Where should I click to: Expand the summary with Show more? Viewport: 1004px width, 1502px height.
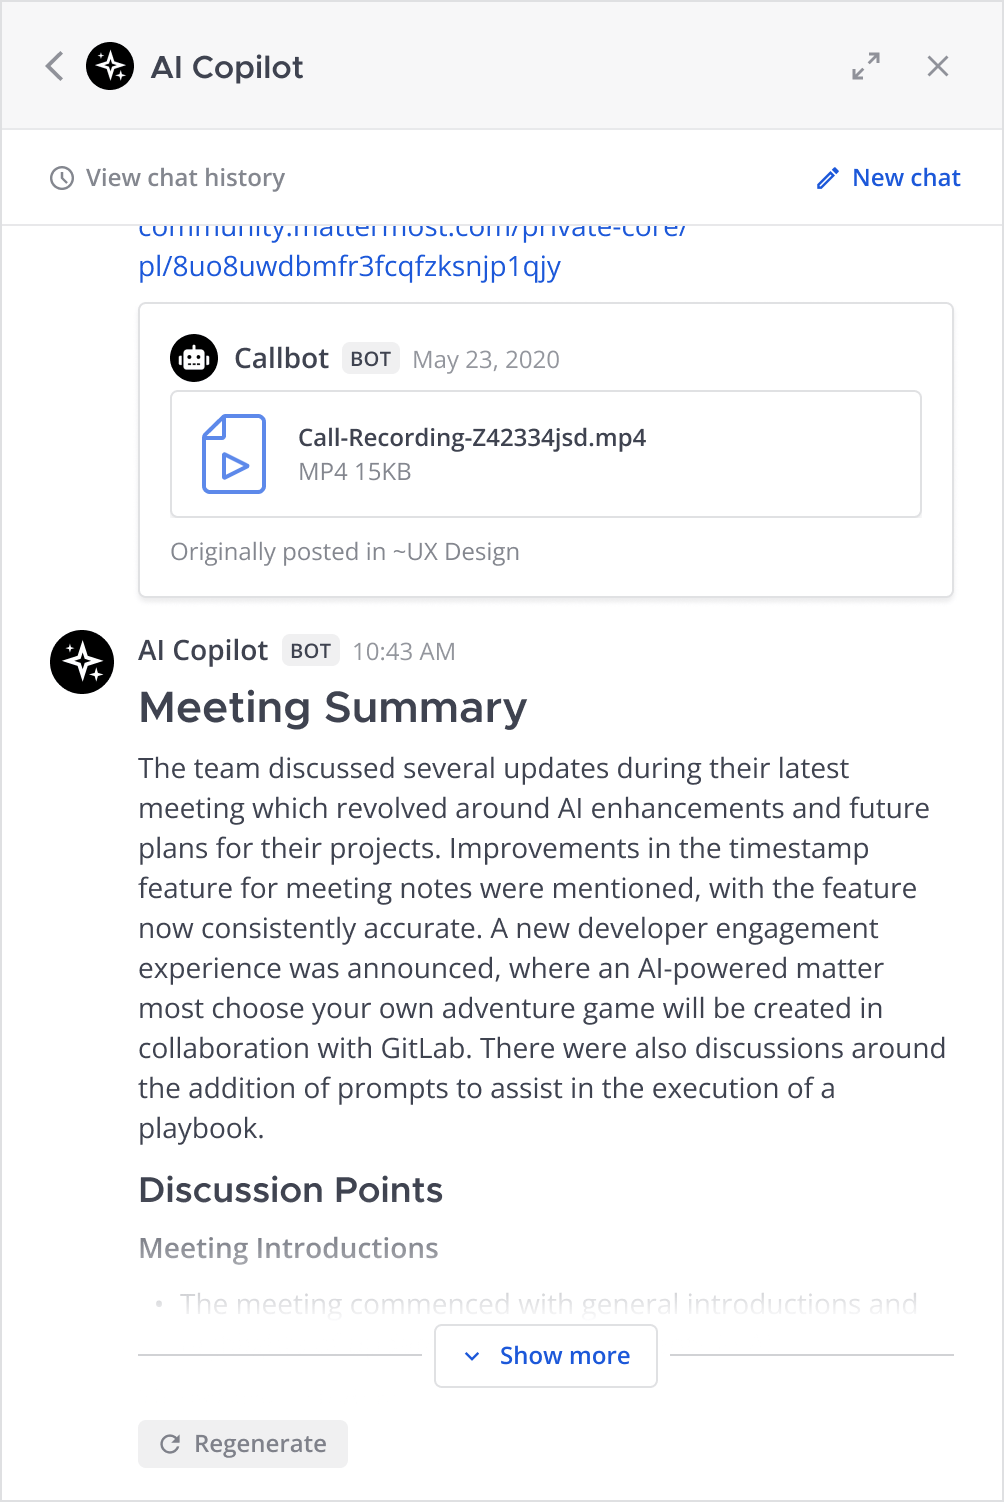tap(546, 1356)
